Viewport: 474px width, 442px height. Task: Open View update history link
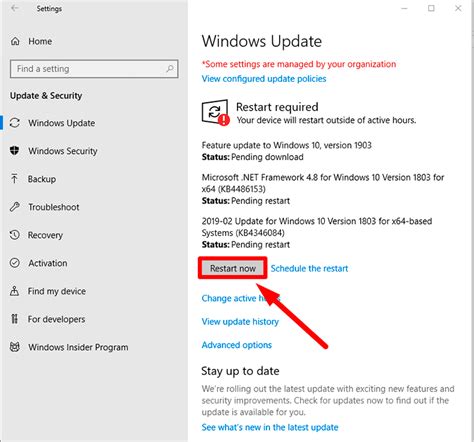coord(240,321)
